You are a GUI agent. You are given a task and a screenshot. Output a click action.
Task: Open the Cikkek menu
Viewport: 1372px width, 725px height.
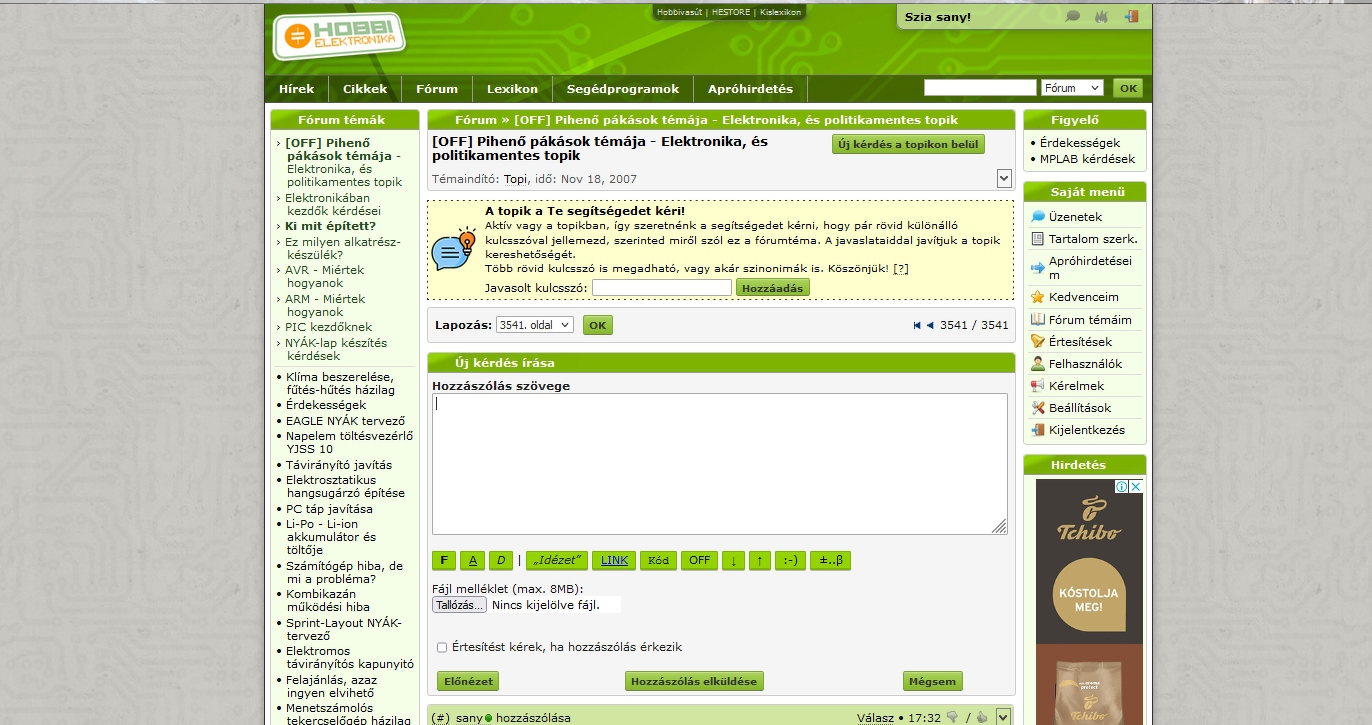pos(365,89)
